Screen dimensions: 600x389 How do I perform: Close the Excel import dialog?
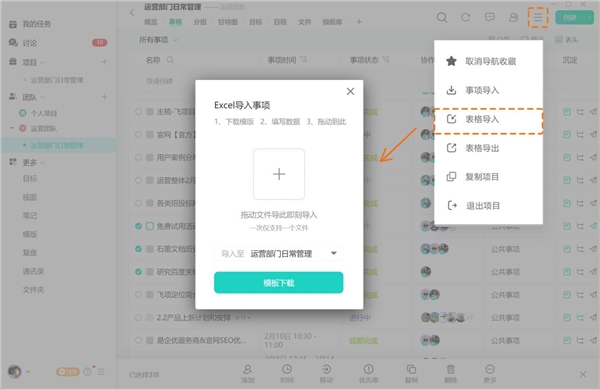tap(350, 91)
